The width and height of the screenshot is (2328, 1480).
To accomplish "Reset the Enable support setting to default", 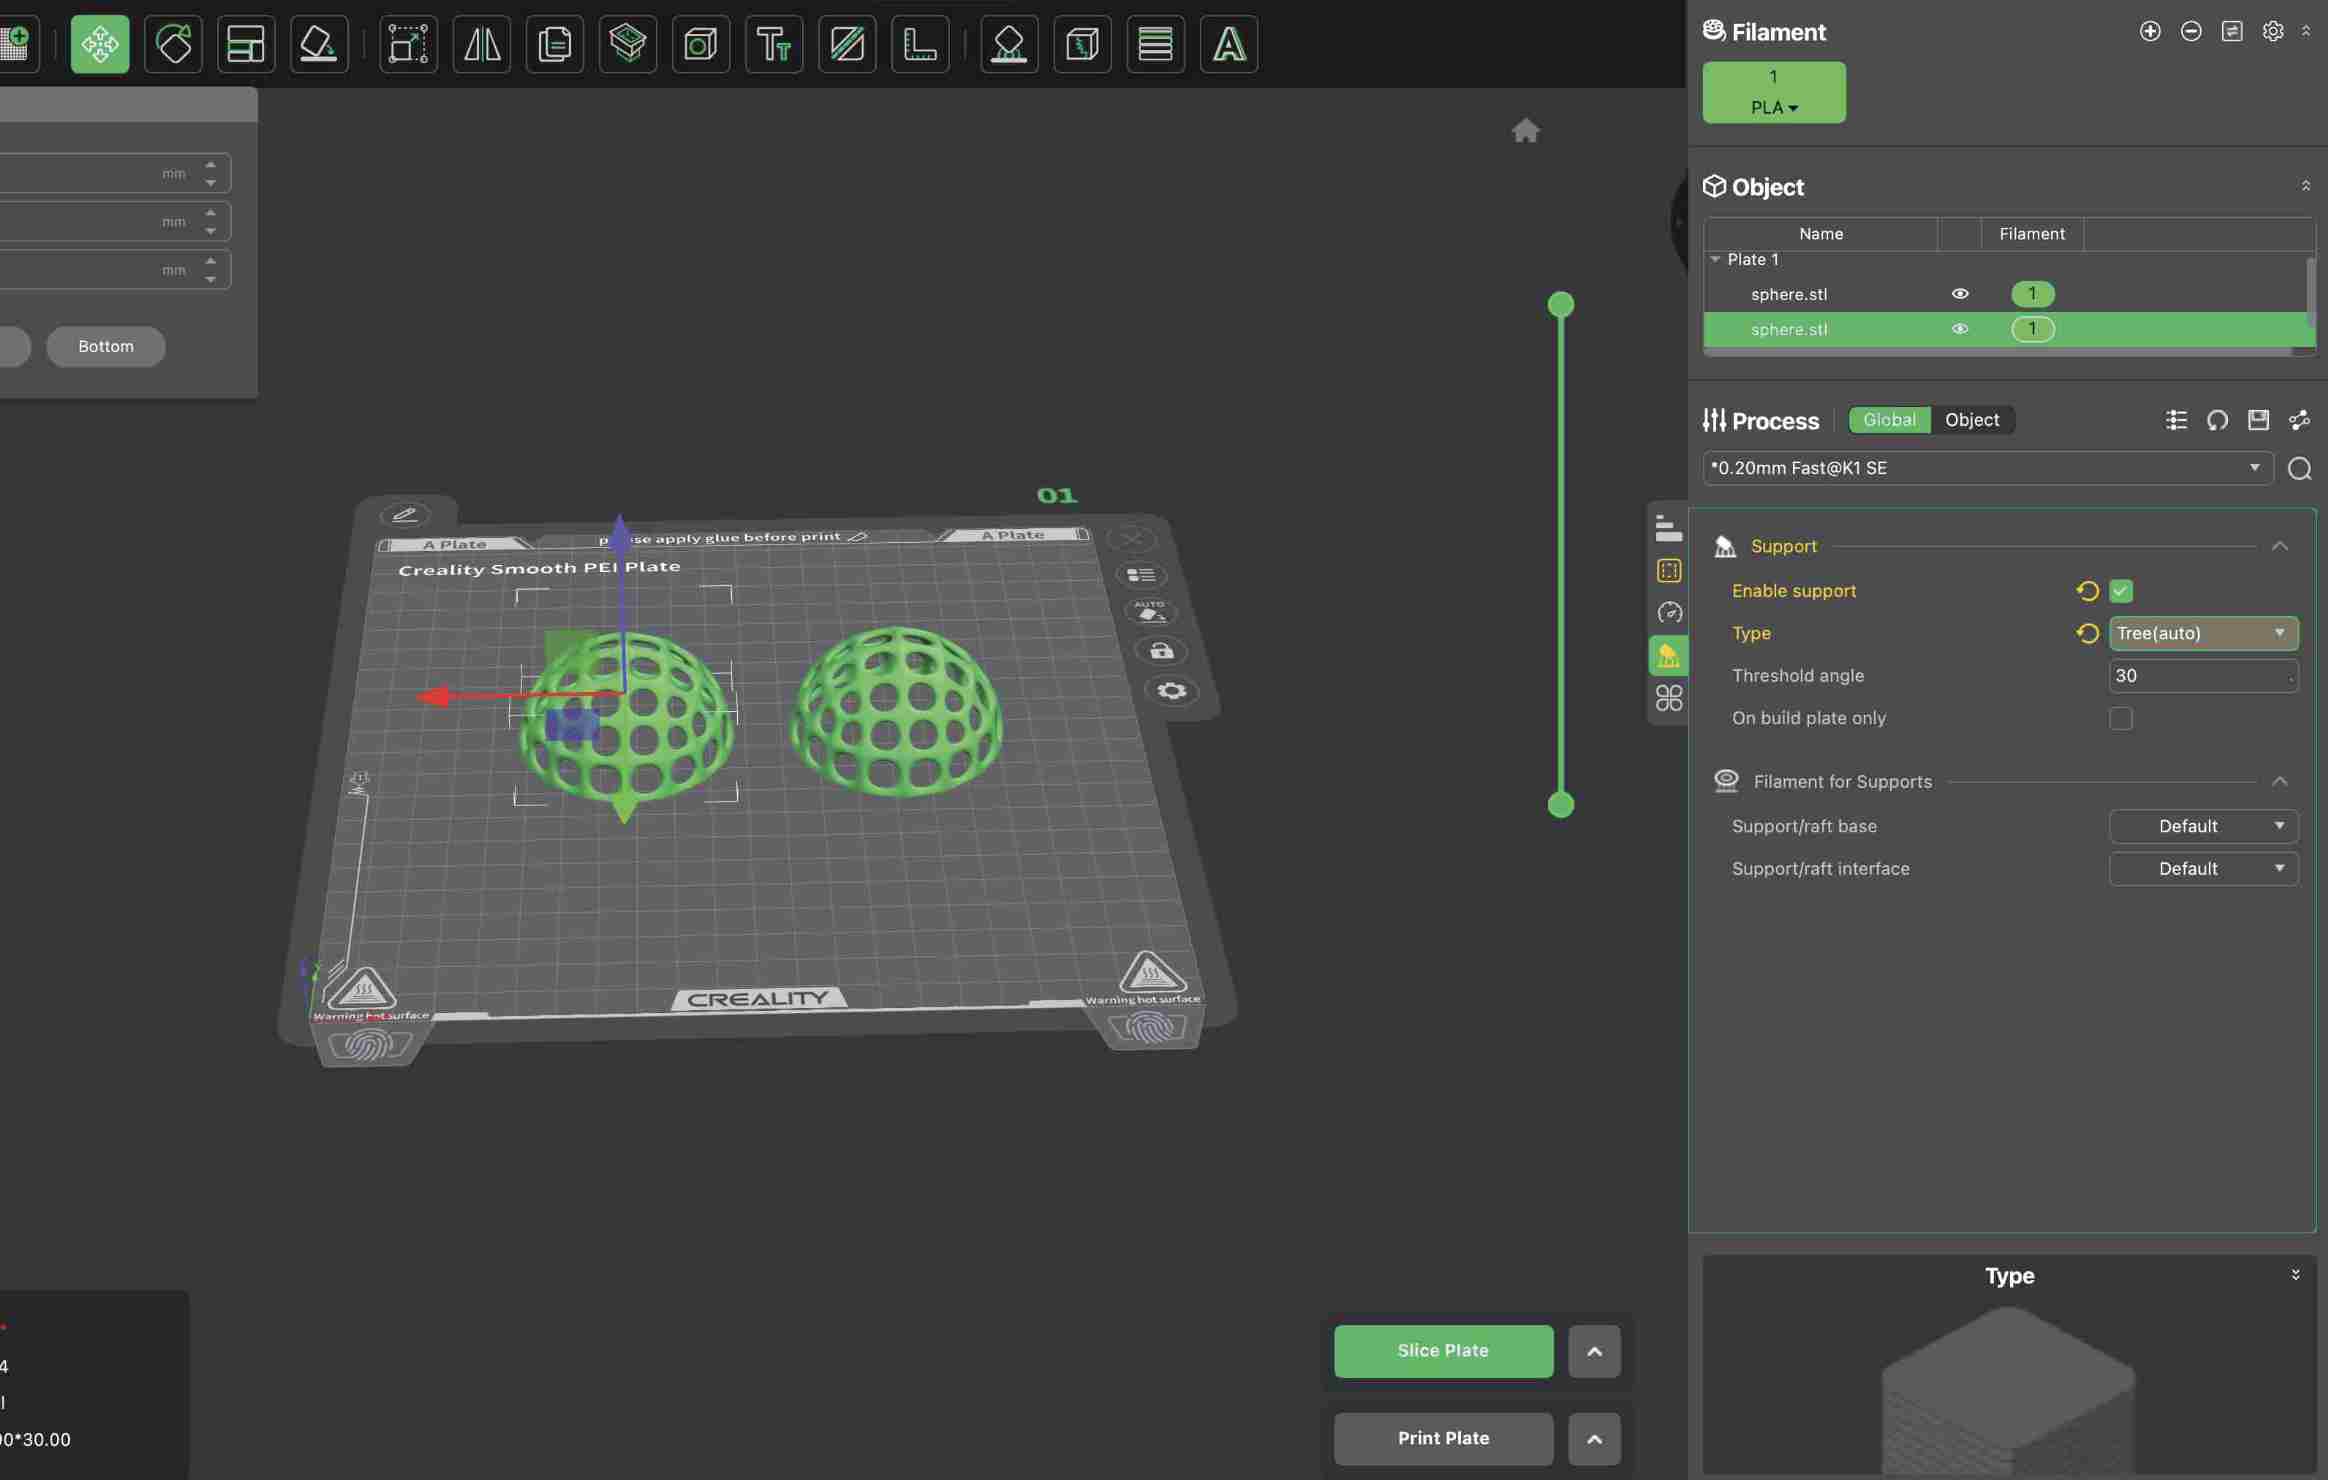I will pos(2087,591).
